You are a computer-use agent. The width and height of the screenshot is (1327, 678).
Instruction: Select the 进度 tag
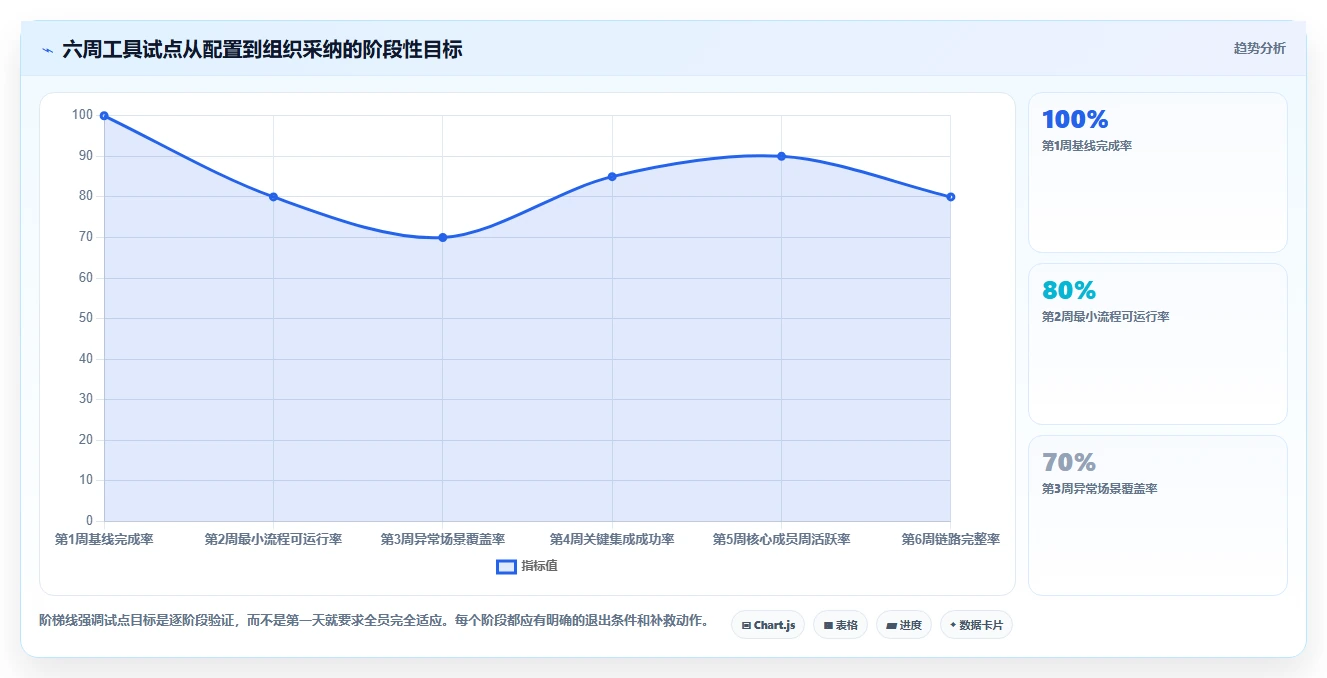coord(904,625)
